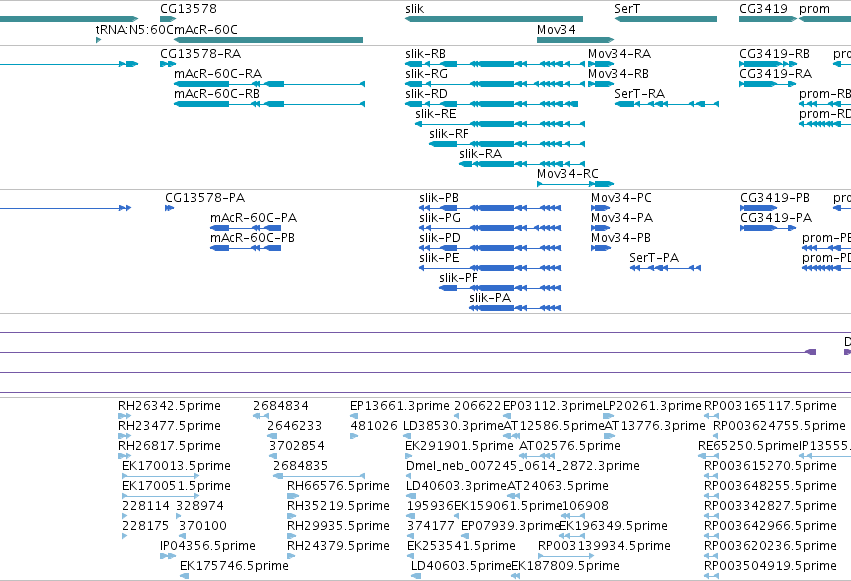Select the Mov34 gene bar
The width and height of the screenshot is (851, 581).
(575, 40)
